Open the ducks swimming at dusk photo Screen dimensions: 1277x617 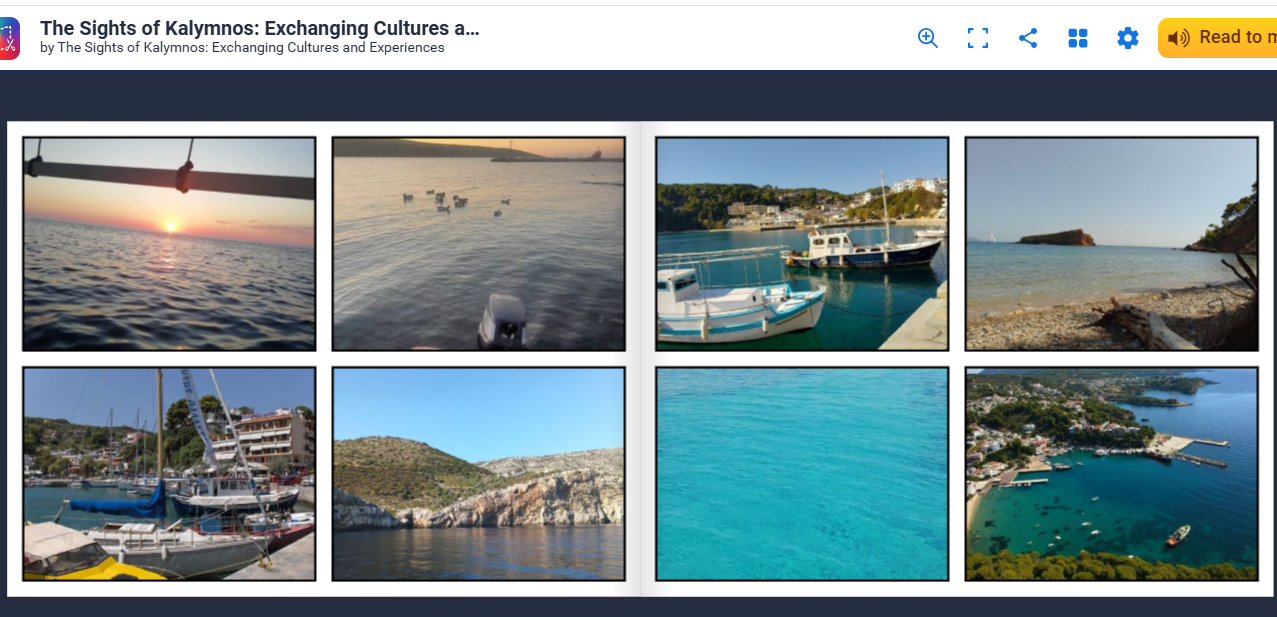[x=479, y=244]
